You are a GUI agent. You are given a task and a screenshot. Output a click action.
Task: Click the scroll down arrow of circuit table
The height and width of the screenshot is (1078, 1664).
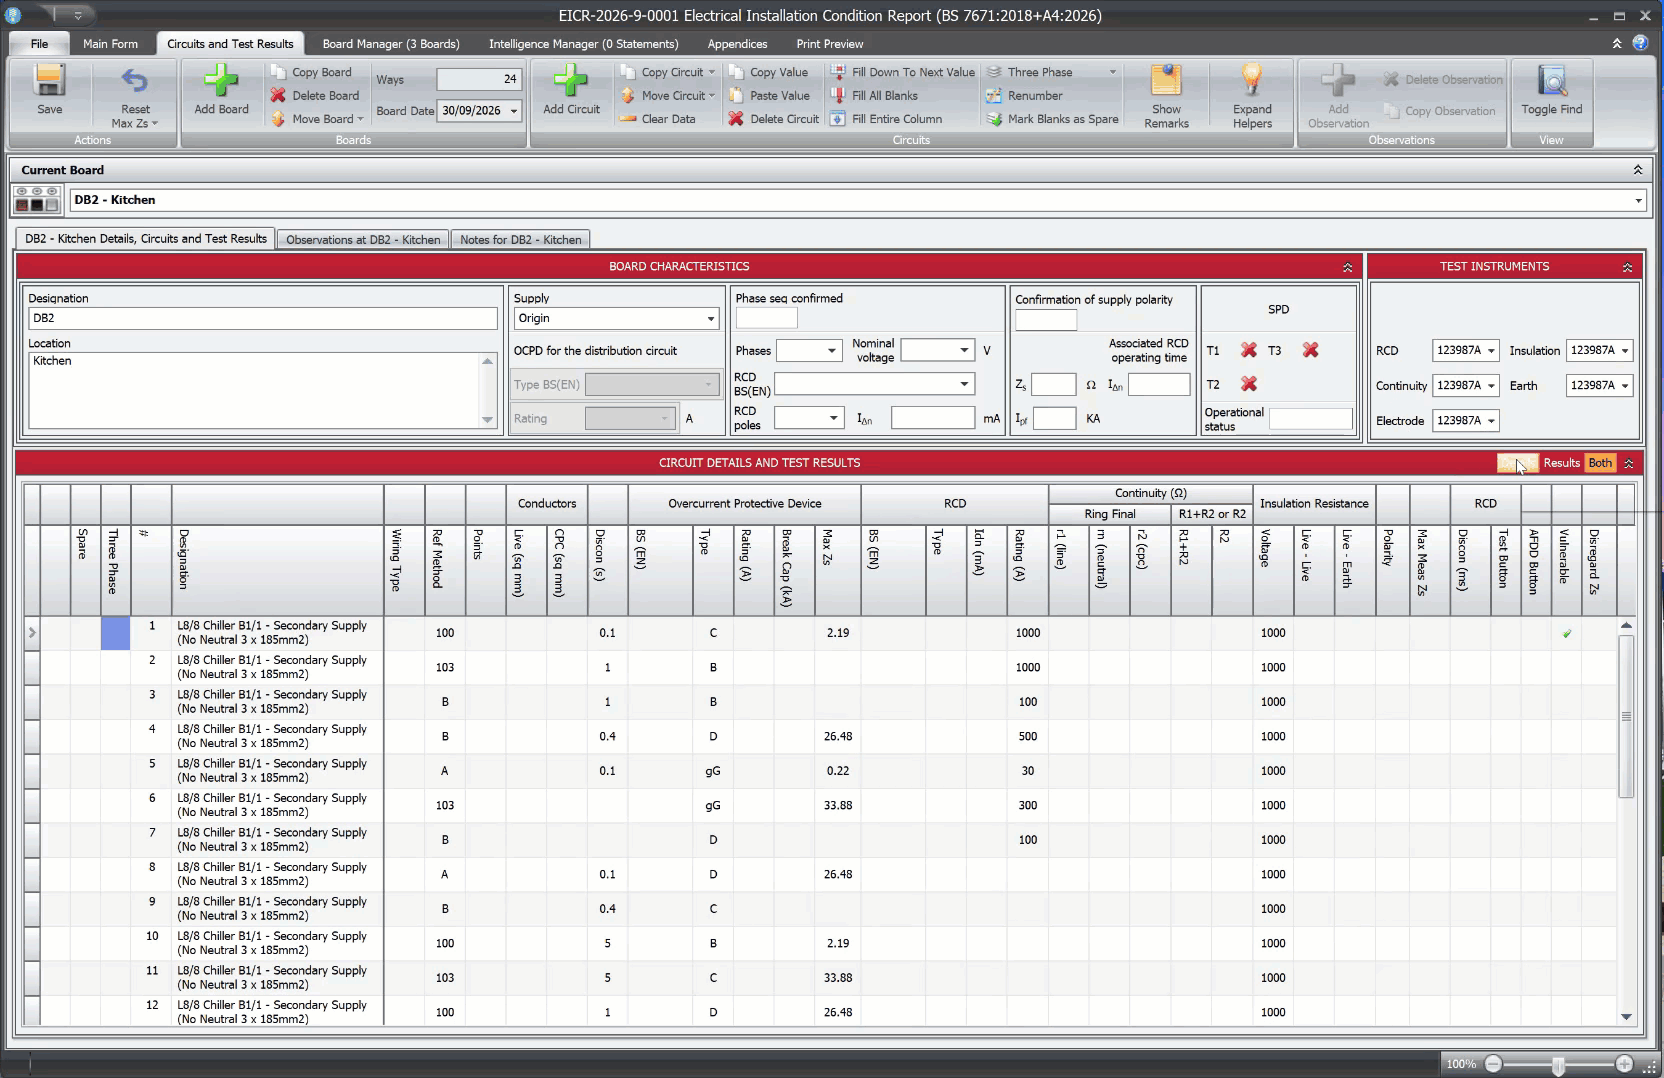point(1626,1016)
